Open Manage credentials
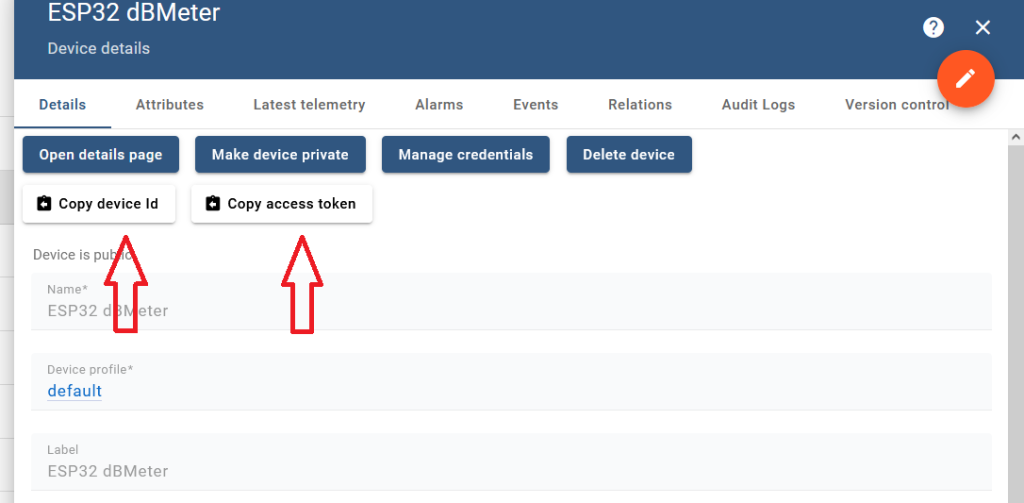 click(x=465, y=155)
